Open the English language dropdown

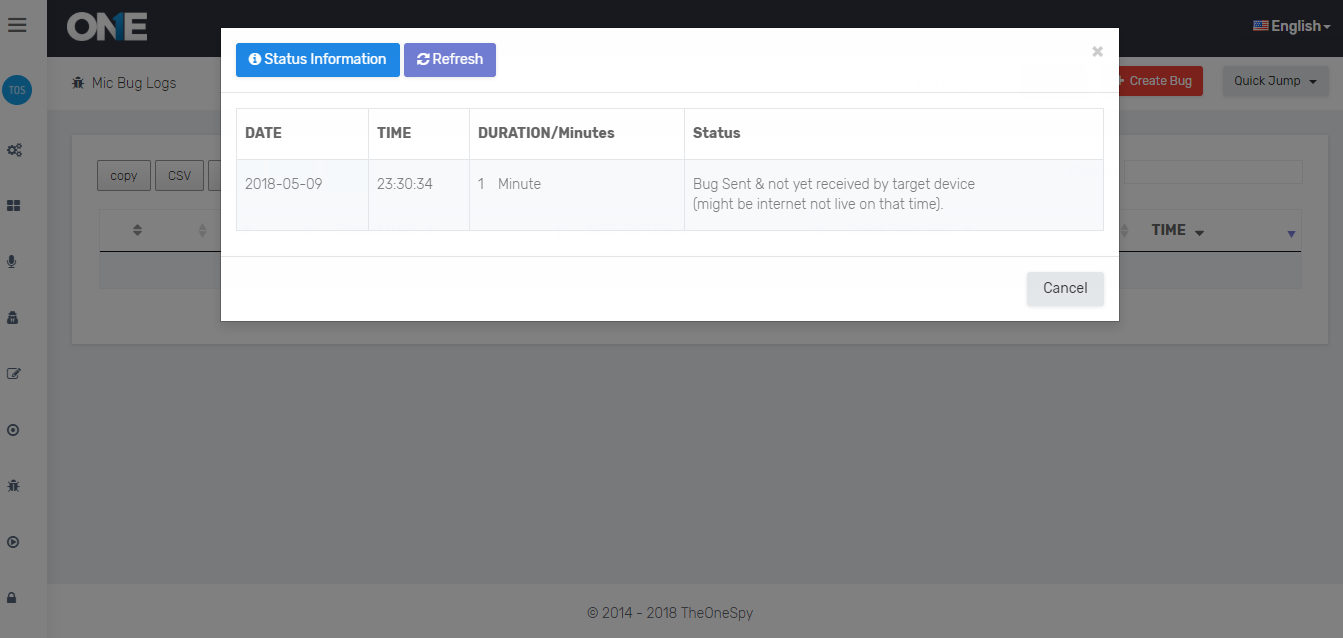(x=1292, y=26)
